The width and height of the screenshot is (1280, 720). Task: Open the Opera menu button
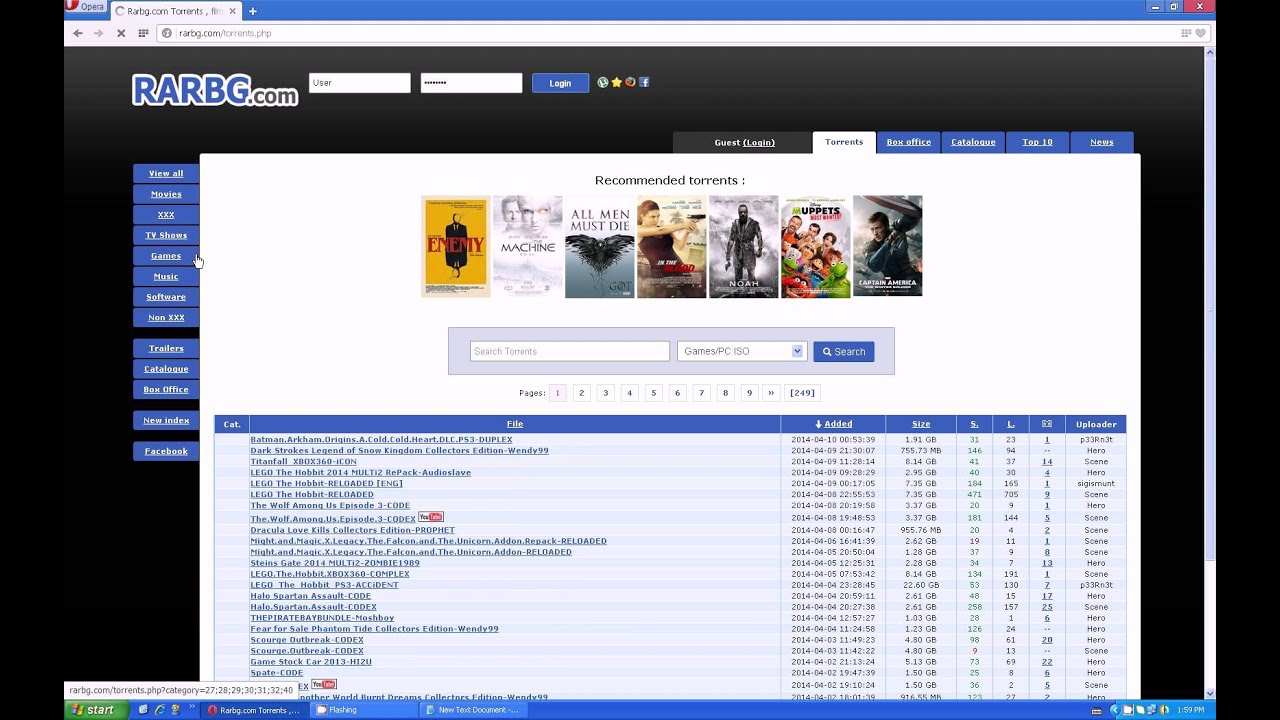(x=86, y=6)
